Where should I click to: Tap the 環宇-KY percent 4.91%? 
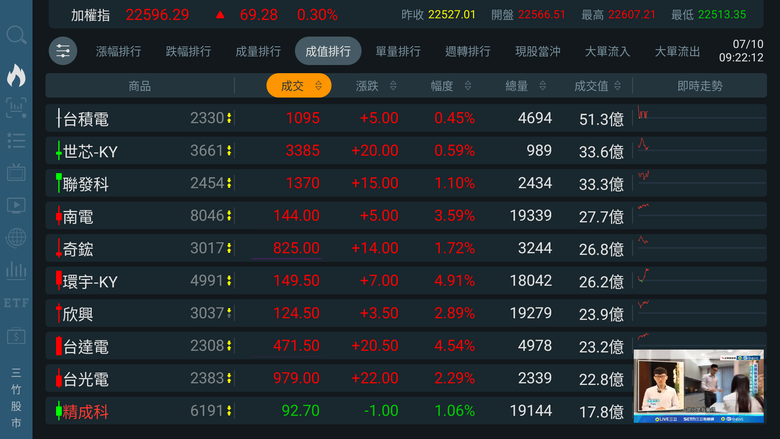pos(454,281)
